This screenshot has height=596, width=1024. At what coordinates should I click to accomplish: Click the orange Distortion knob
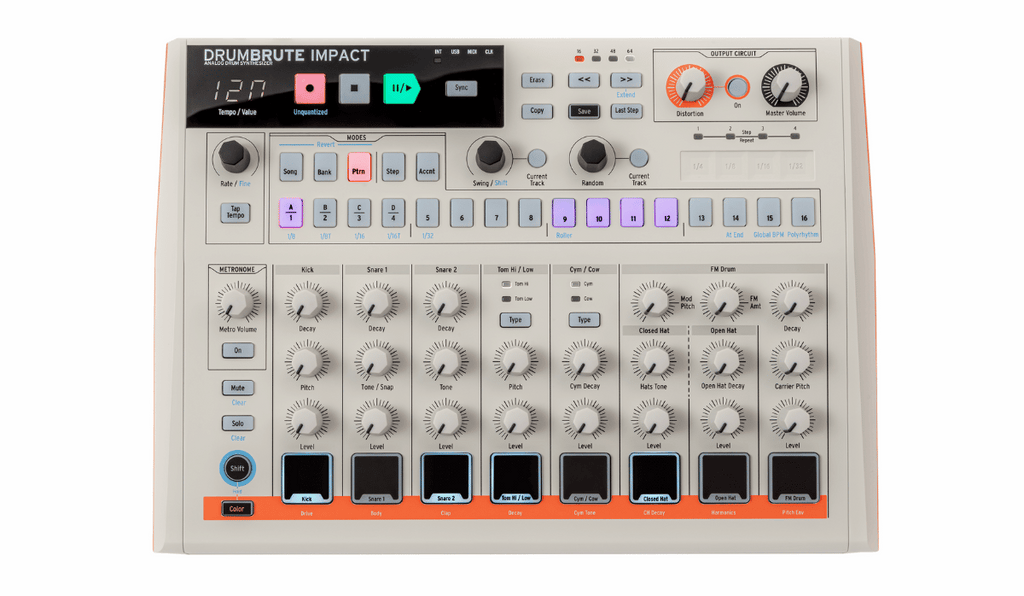[690, 87]
